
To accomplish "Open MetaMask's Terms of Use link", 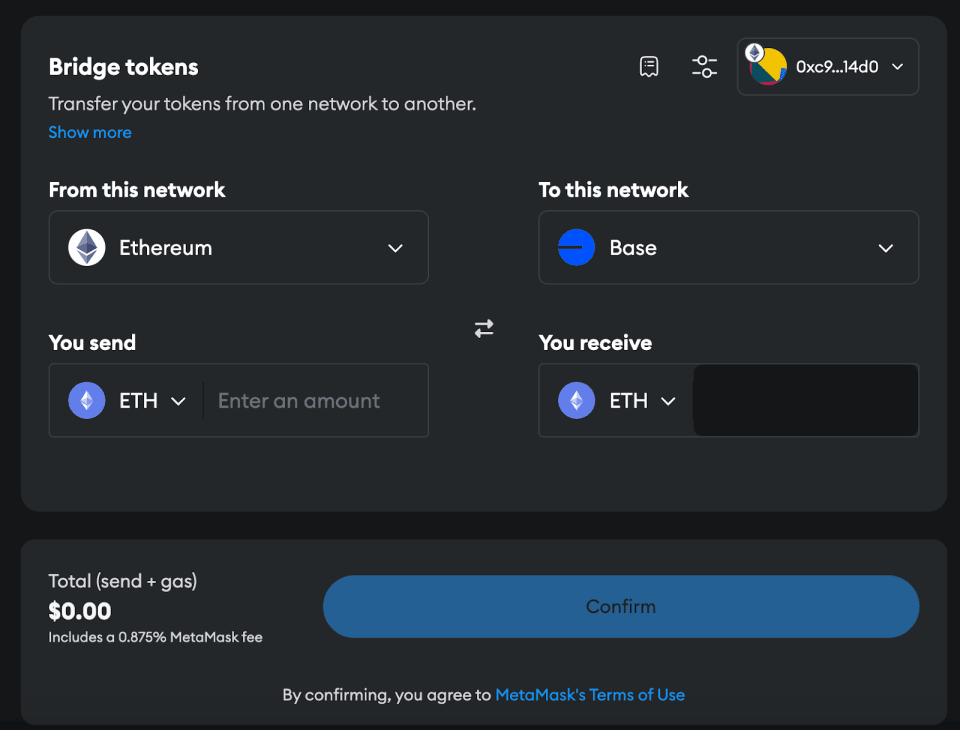I will [590, 695].
